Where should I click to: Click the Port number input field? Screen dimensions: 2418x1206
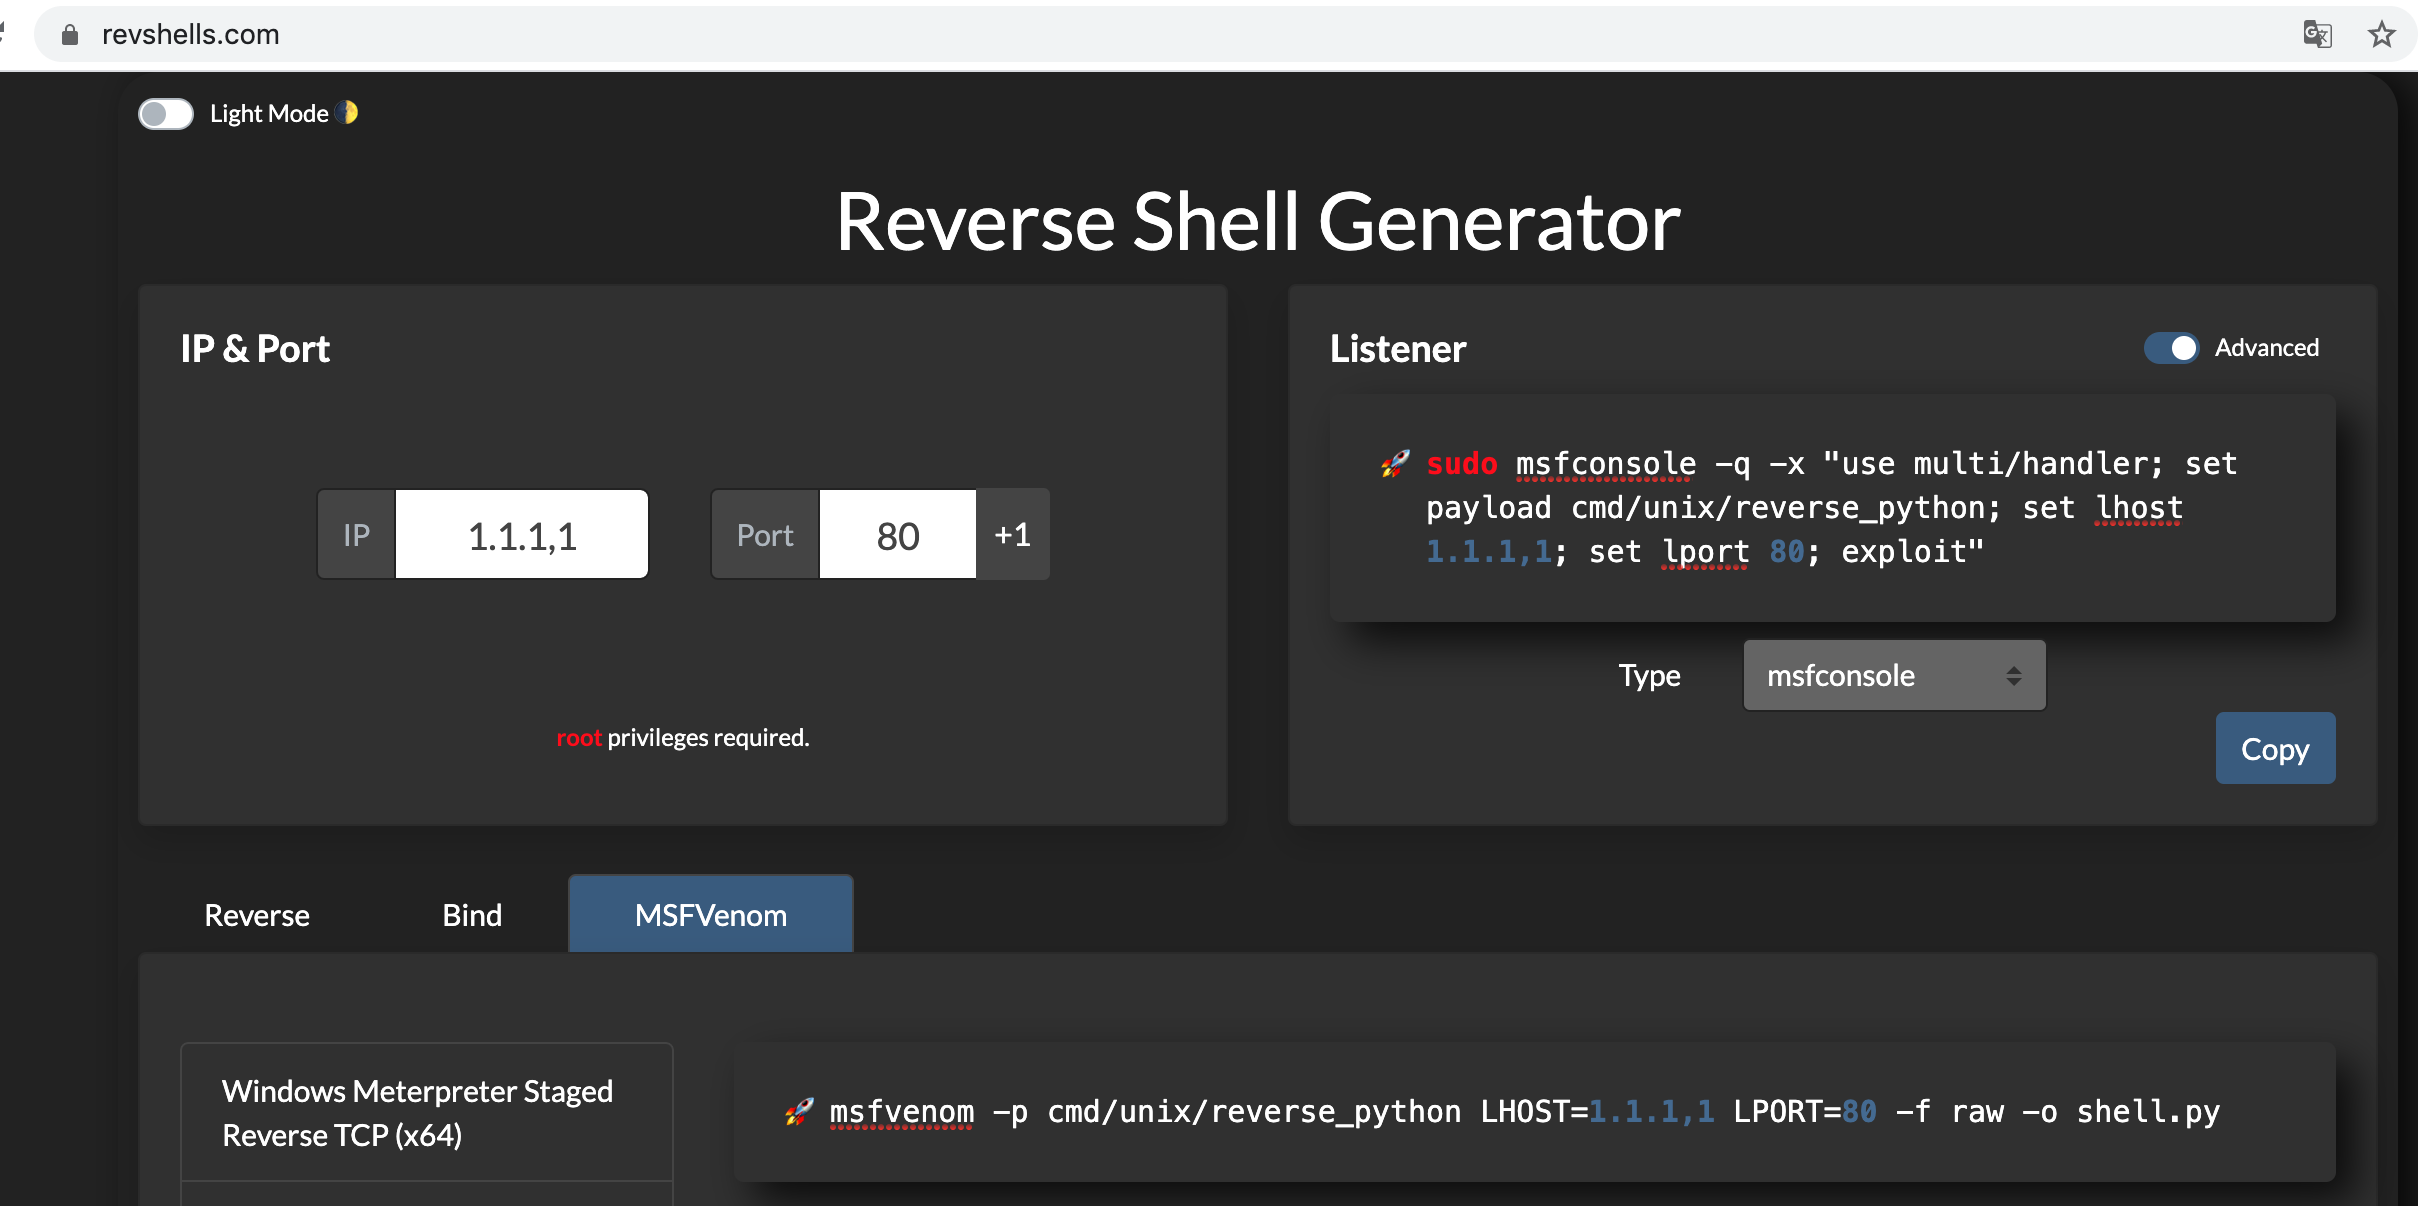point(897,535)
